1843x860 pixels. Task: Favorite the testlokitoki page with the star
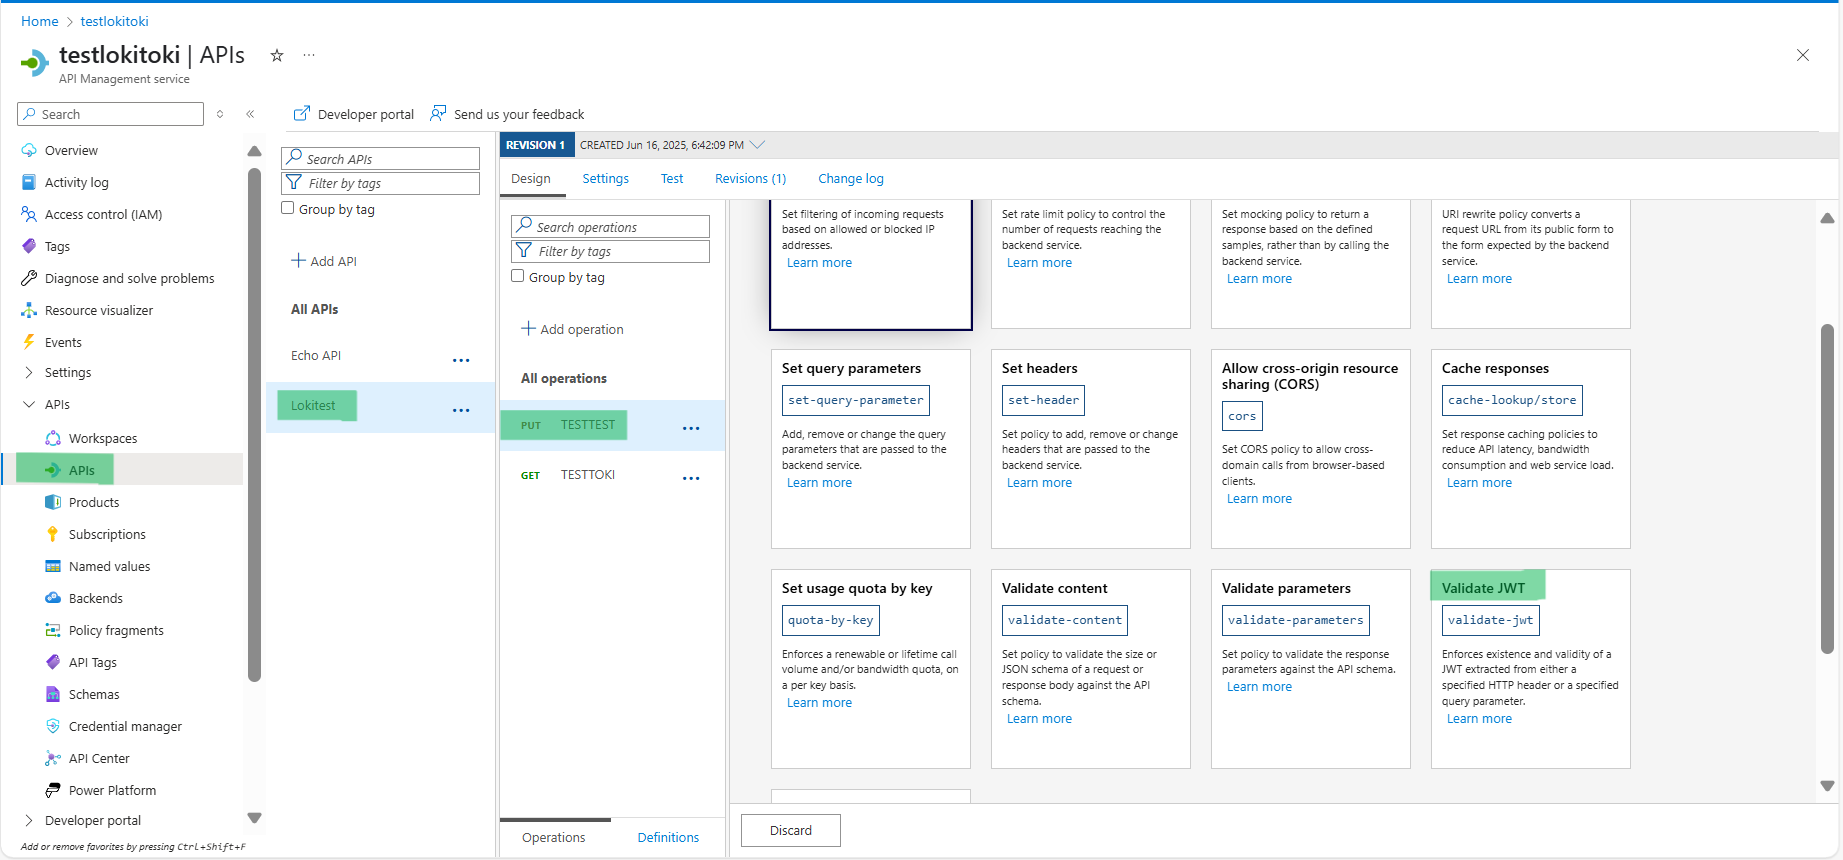(277, 56)
